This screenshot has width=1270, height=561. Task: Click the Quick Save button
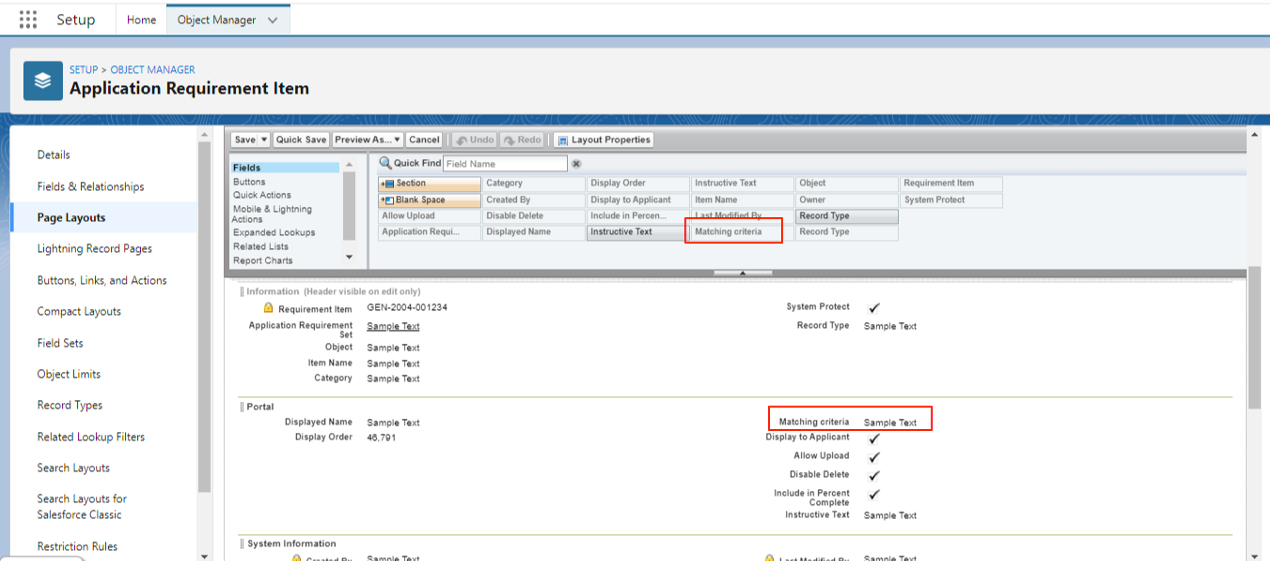(301, 140)
